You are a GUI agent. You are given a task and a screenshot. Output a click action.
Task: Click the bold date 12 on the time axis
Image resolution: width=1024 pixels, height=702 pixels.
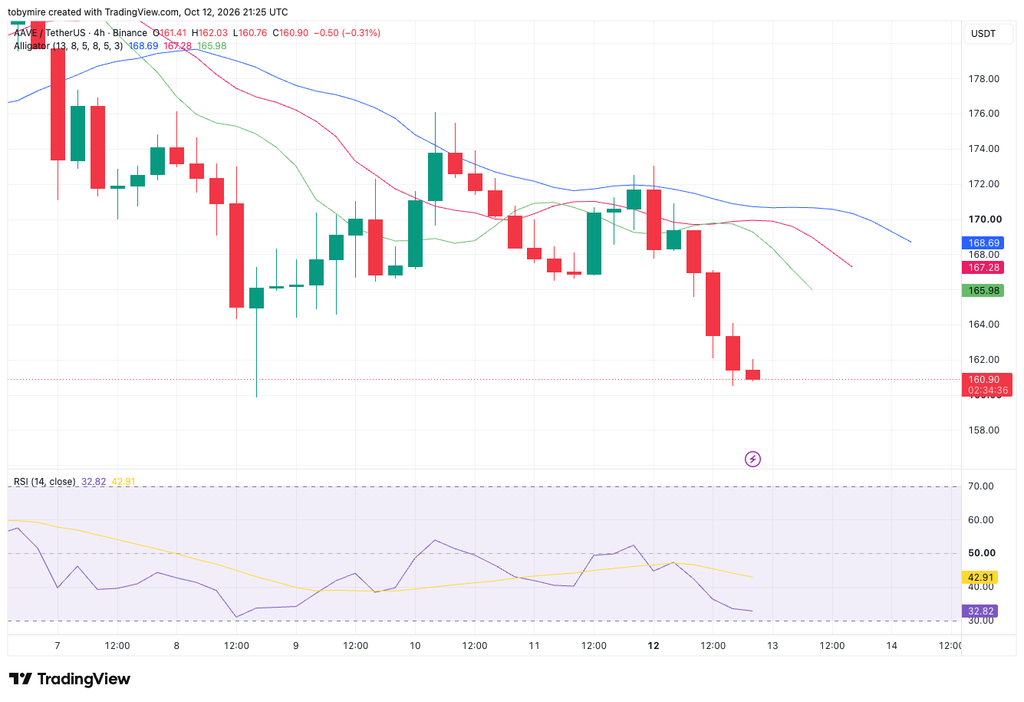pyautogui.click(x=653, y=645)
